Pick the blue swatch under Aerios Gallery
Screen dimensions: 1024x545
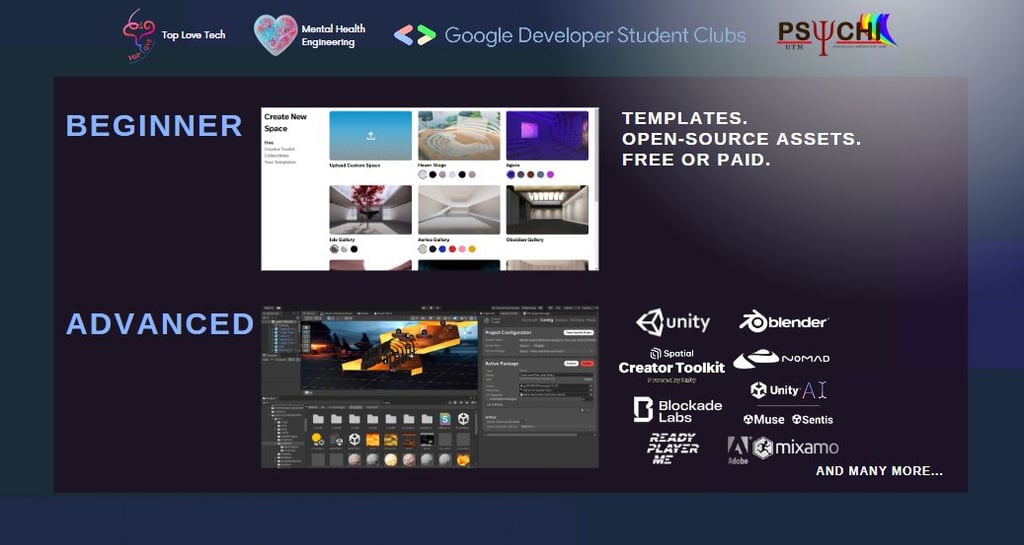442,249
